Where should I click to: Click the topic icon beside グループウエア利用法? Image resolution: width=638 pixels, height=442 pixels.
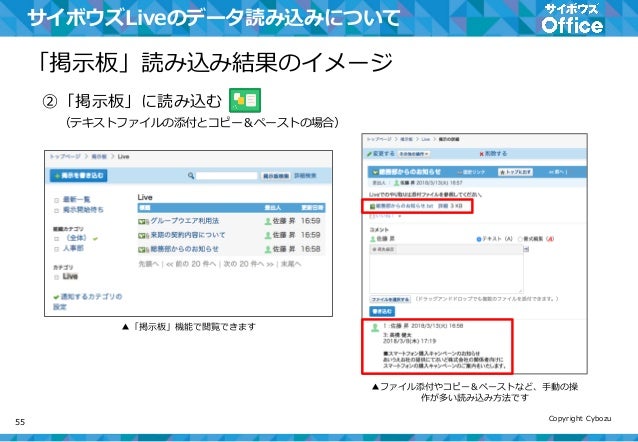143,221
